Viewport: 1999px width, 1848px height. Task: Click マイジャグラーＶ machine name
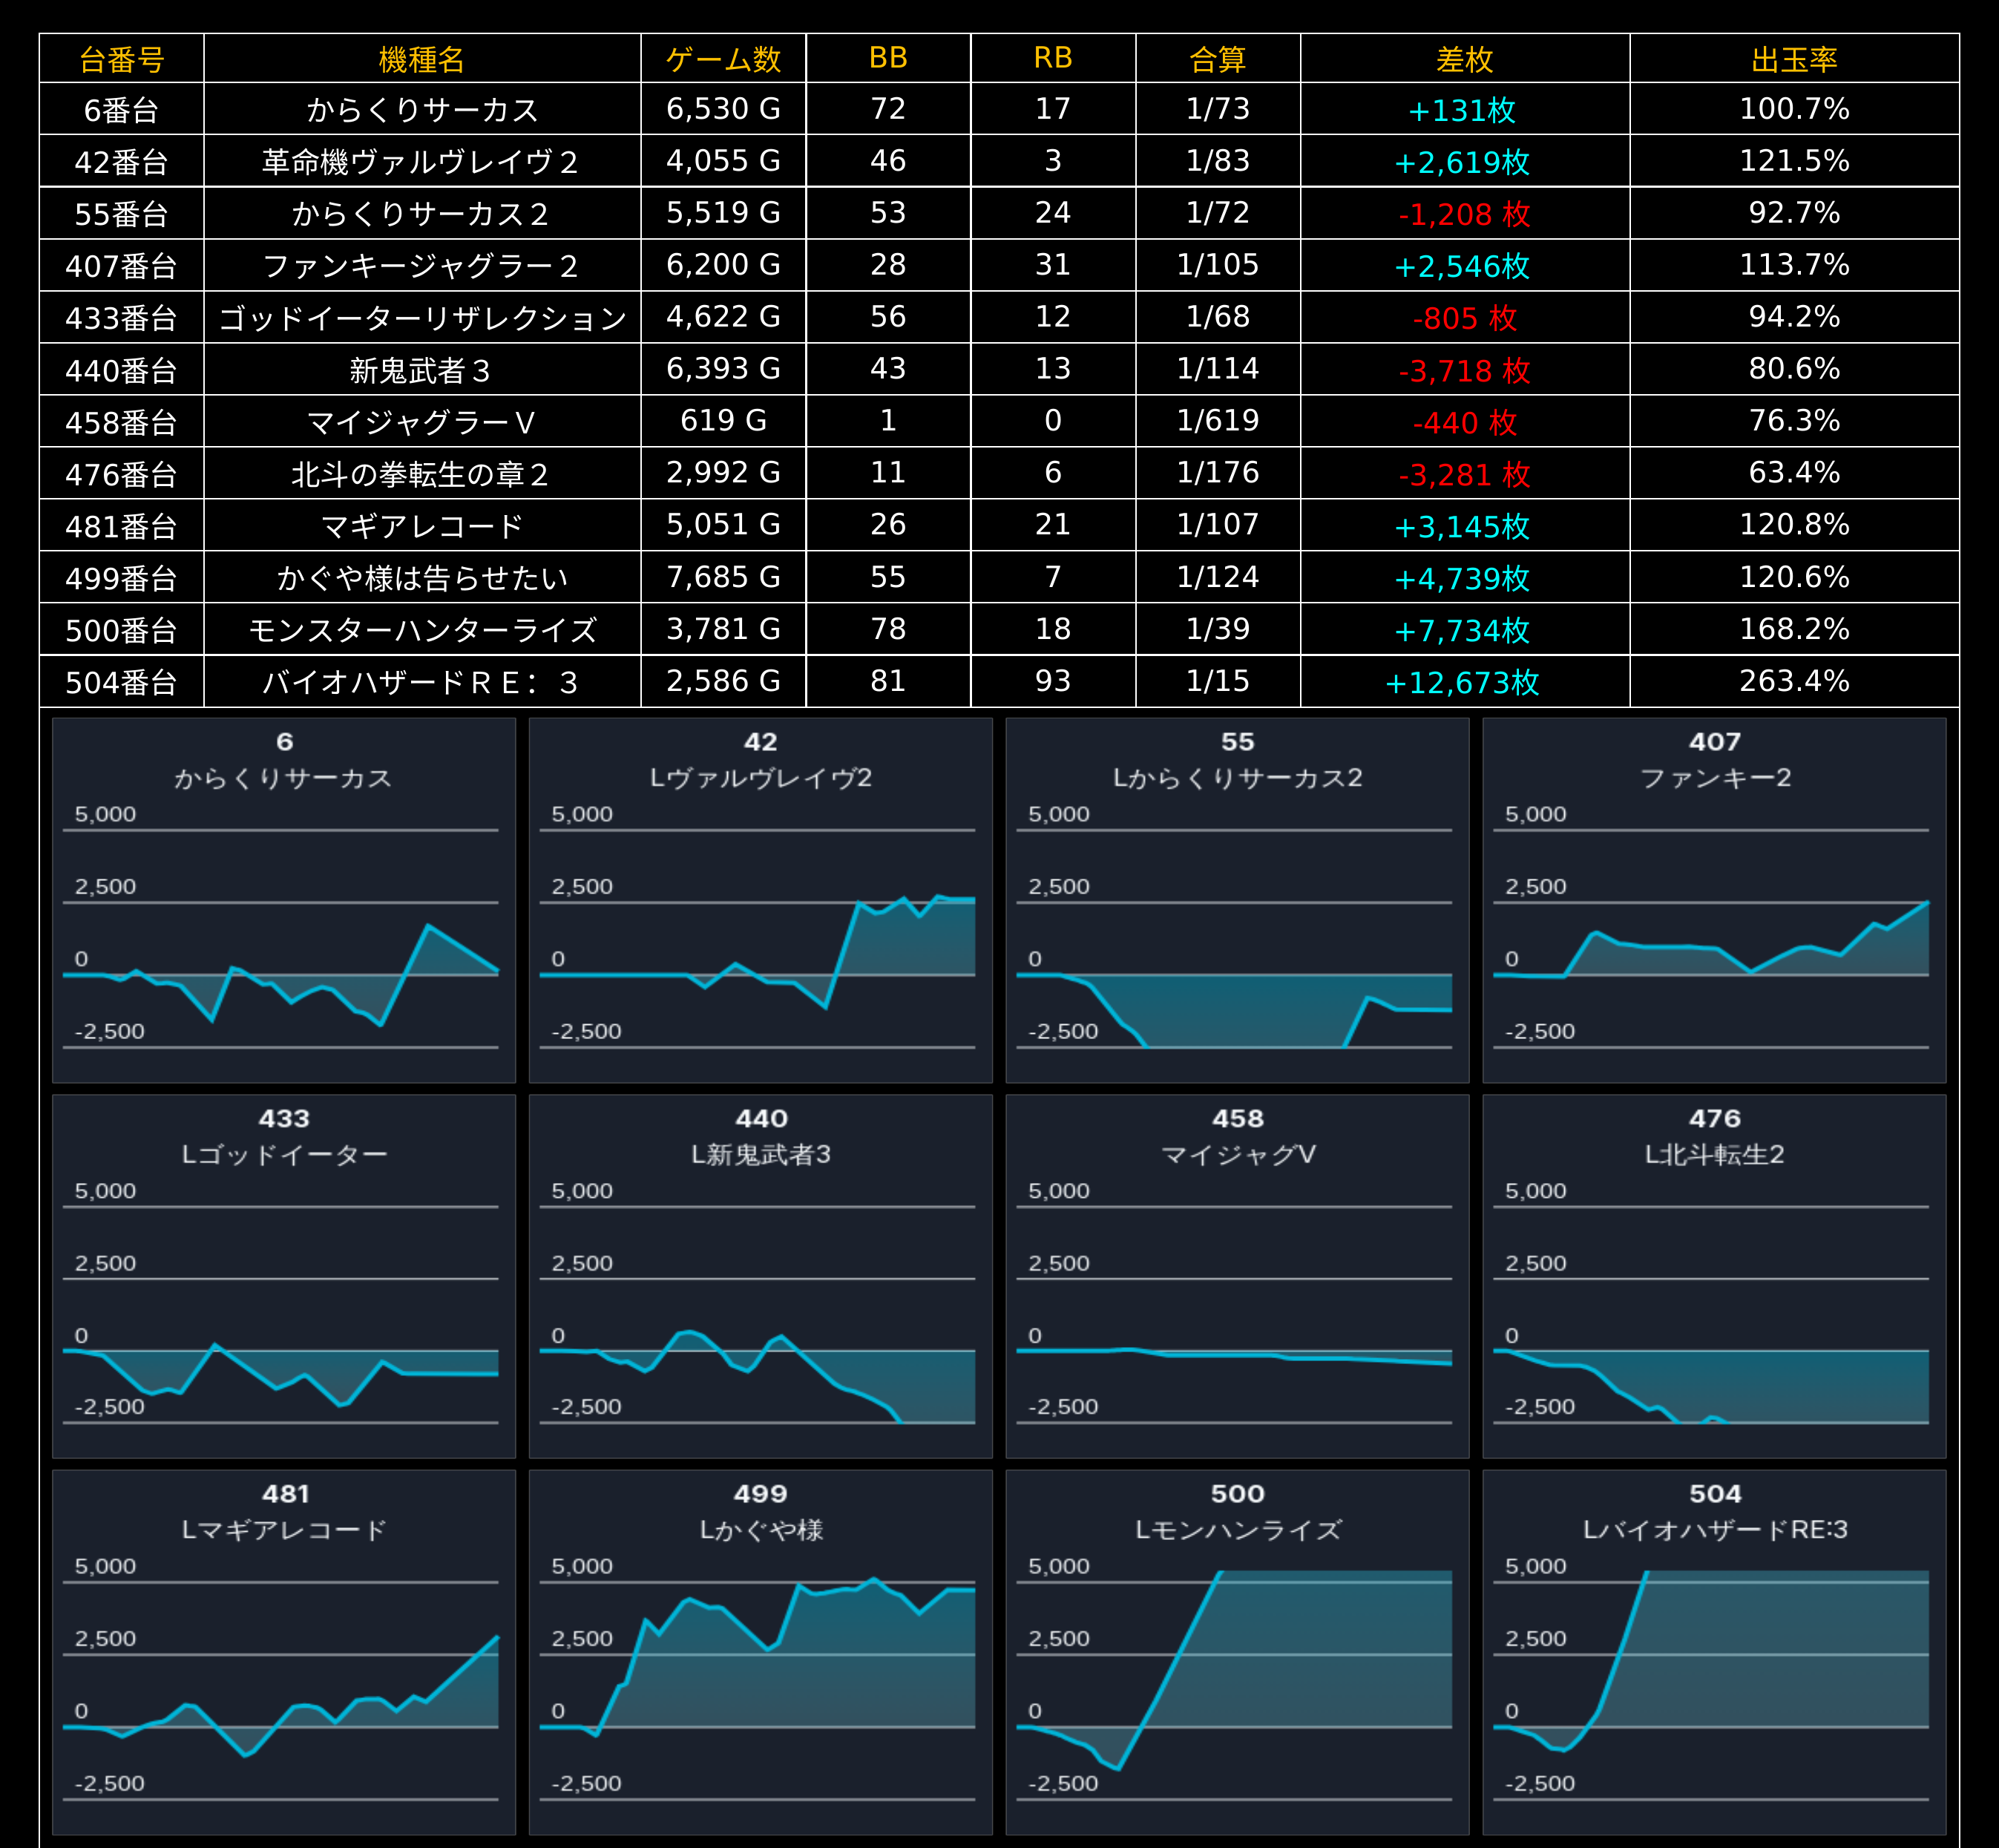422,421
